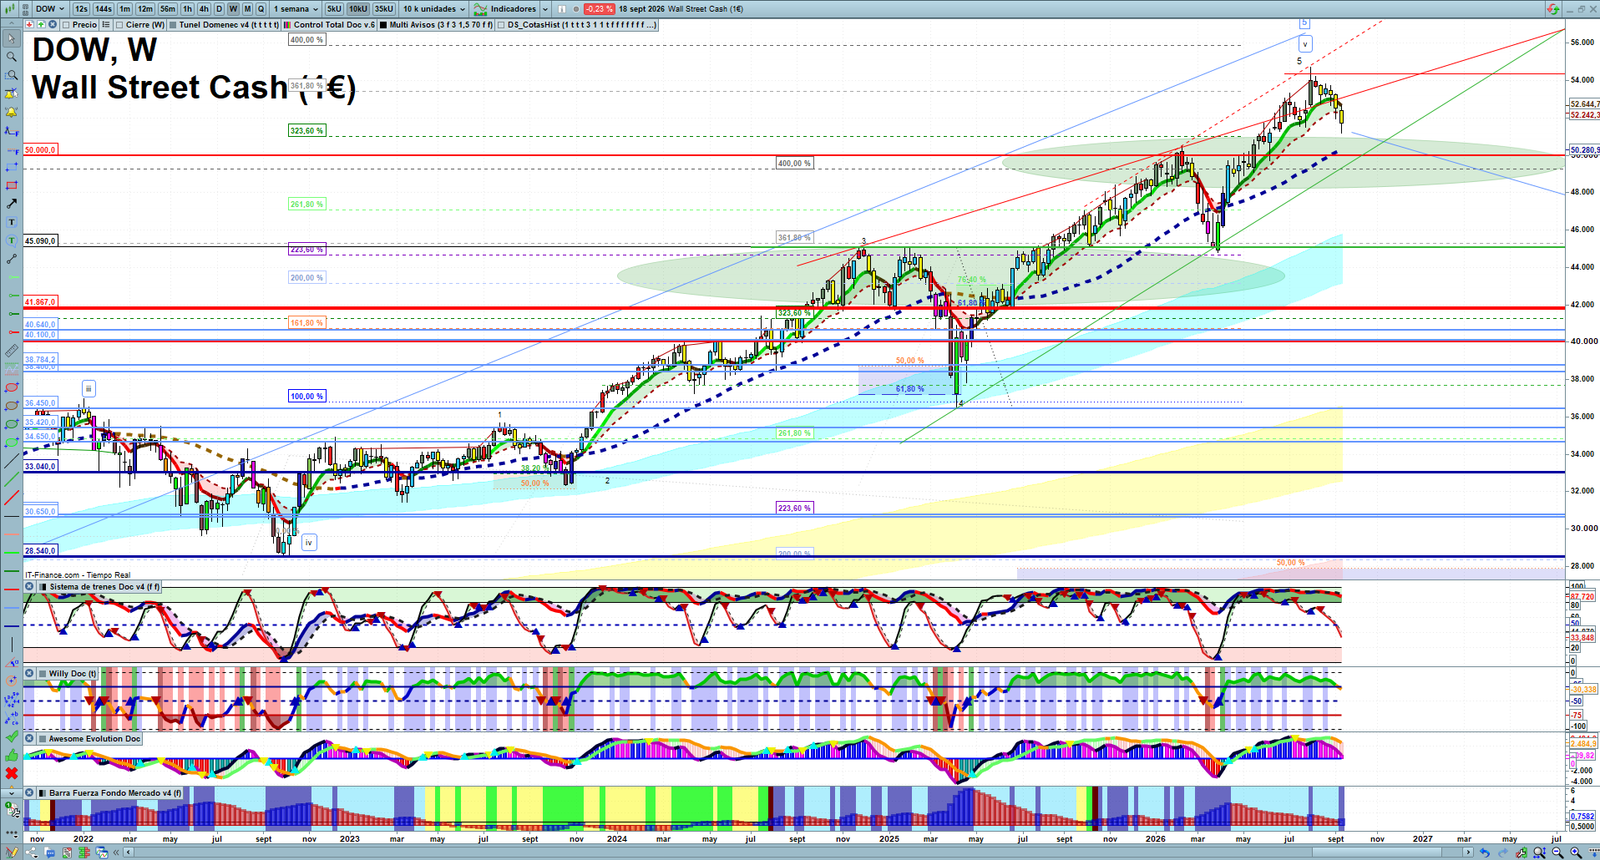Click the chart-type icon in top-left corner

[10, 8]
